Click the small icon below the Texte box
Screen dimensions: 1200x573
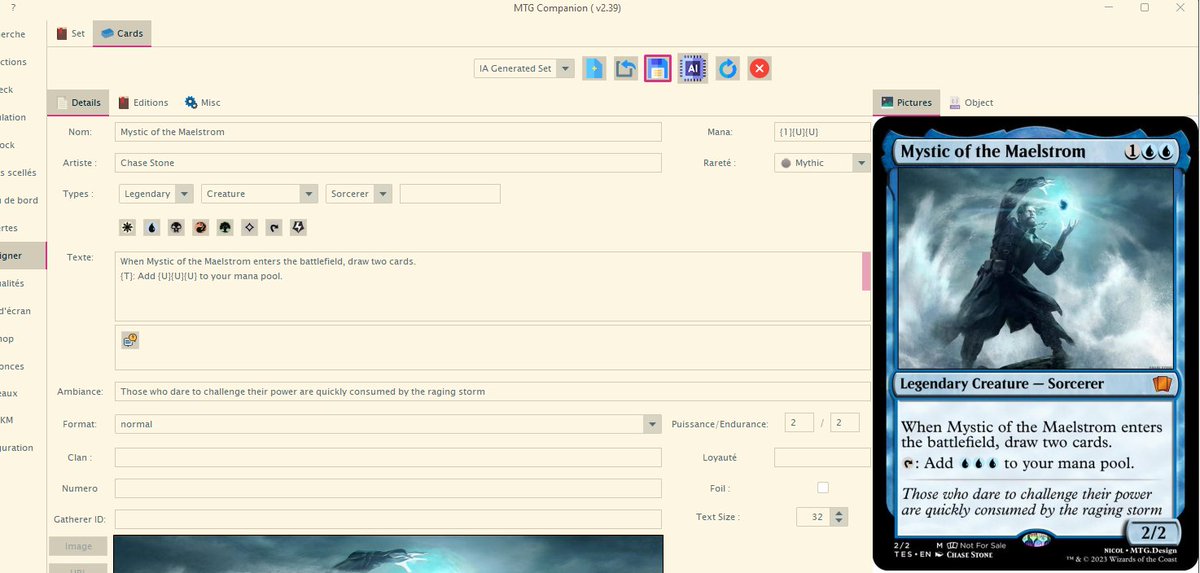pyautogui.click(x=130, y=340)
